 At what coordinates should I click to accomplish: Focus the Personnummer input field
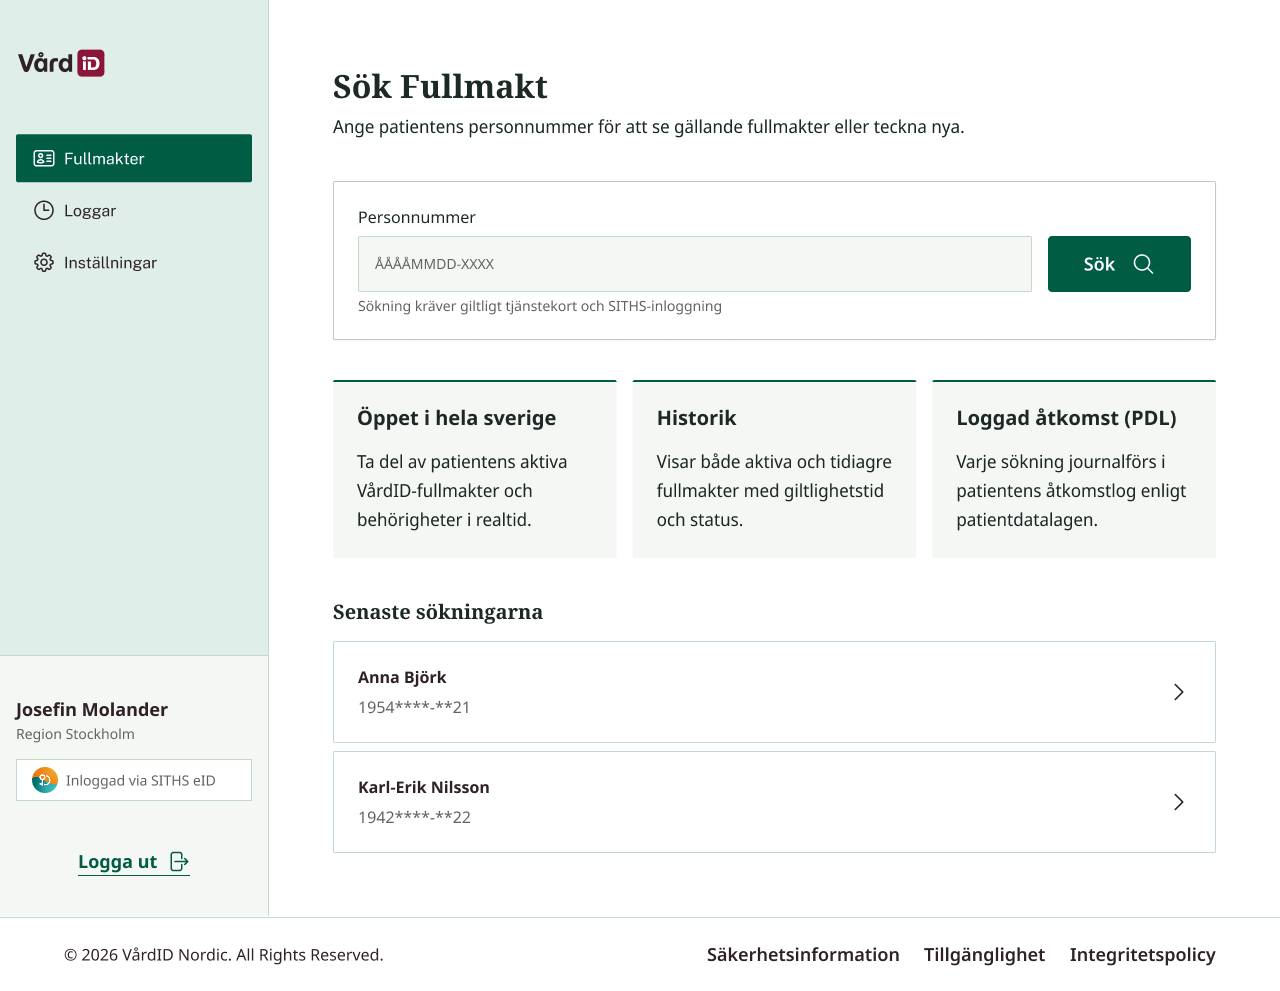pos(695,264)
